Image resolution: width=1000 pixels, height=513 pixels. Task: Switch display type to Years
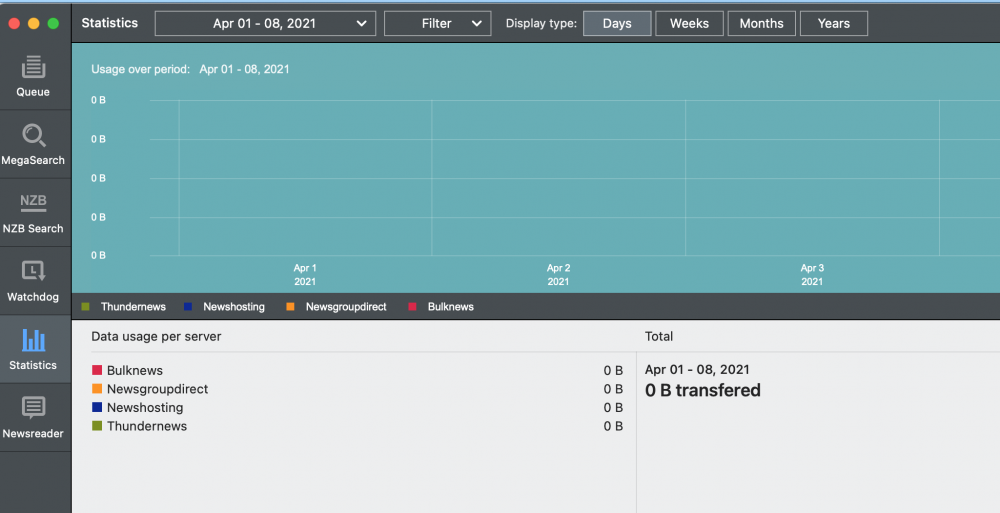pyautogui.click(x=833, y=23)
